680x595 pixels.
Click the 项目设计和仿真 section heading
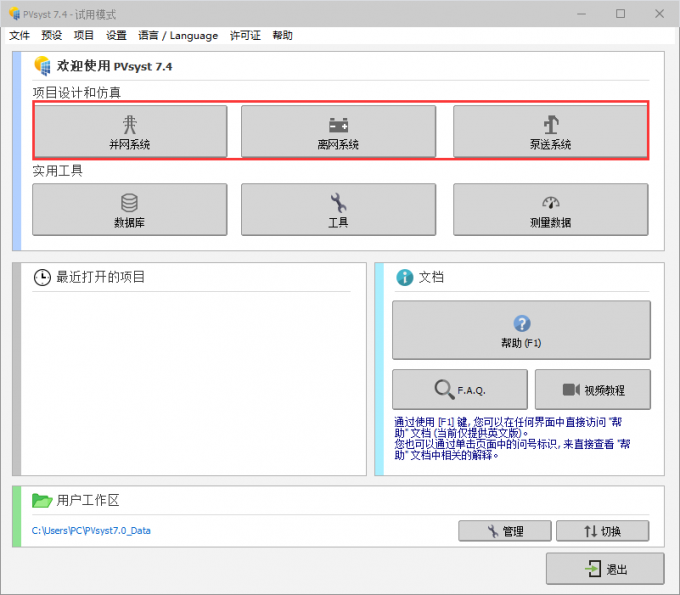click(x=77, y=92)
